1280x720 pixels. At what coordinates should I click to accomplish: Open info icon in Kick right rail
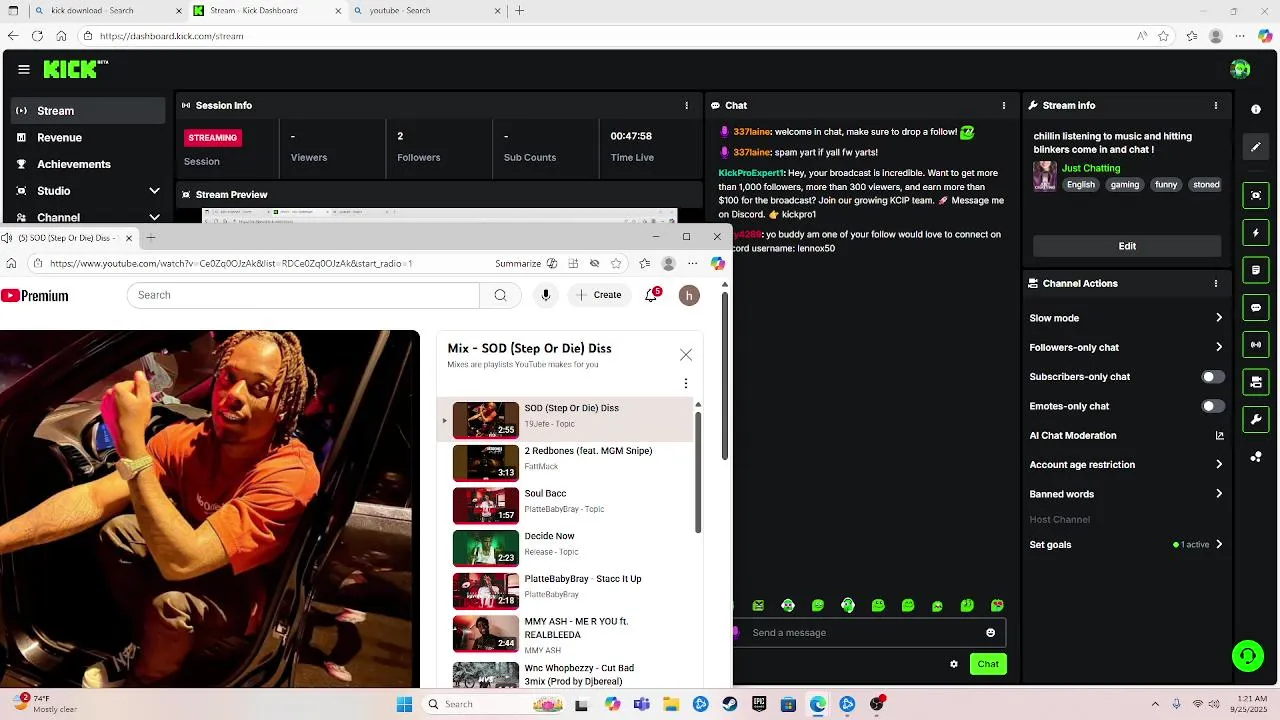click(x=1256, y=109)
